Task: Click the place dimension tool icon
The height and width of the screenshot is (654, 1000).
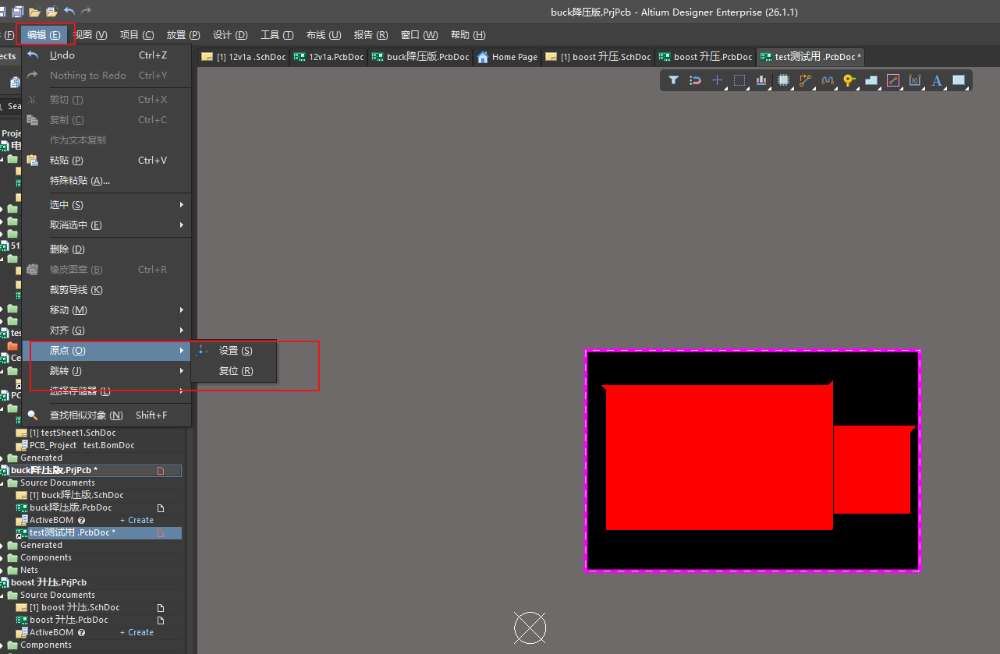Action: (x=915, y=80)
